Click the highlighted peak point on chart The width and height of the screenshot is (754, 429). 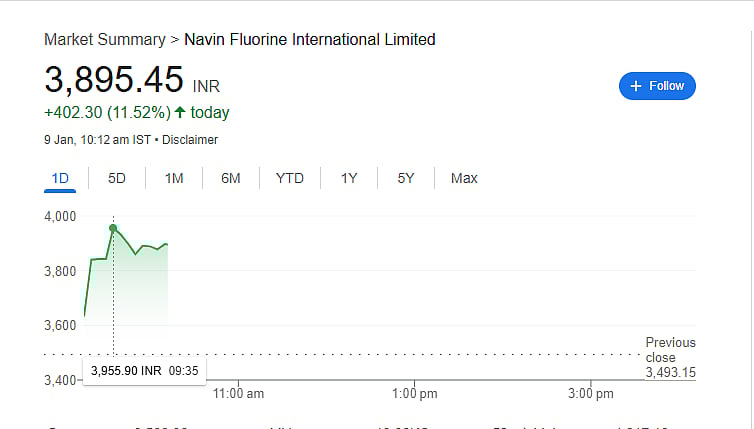113,228
